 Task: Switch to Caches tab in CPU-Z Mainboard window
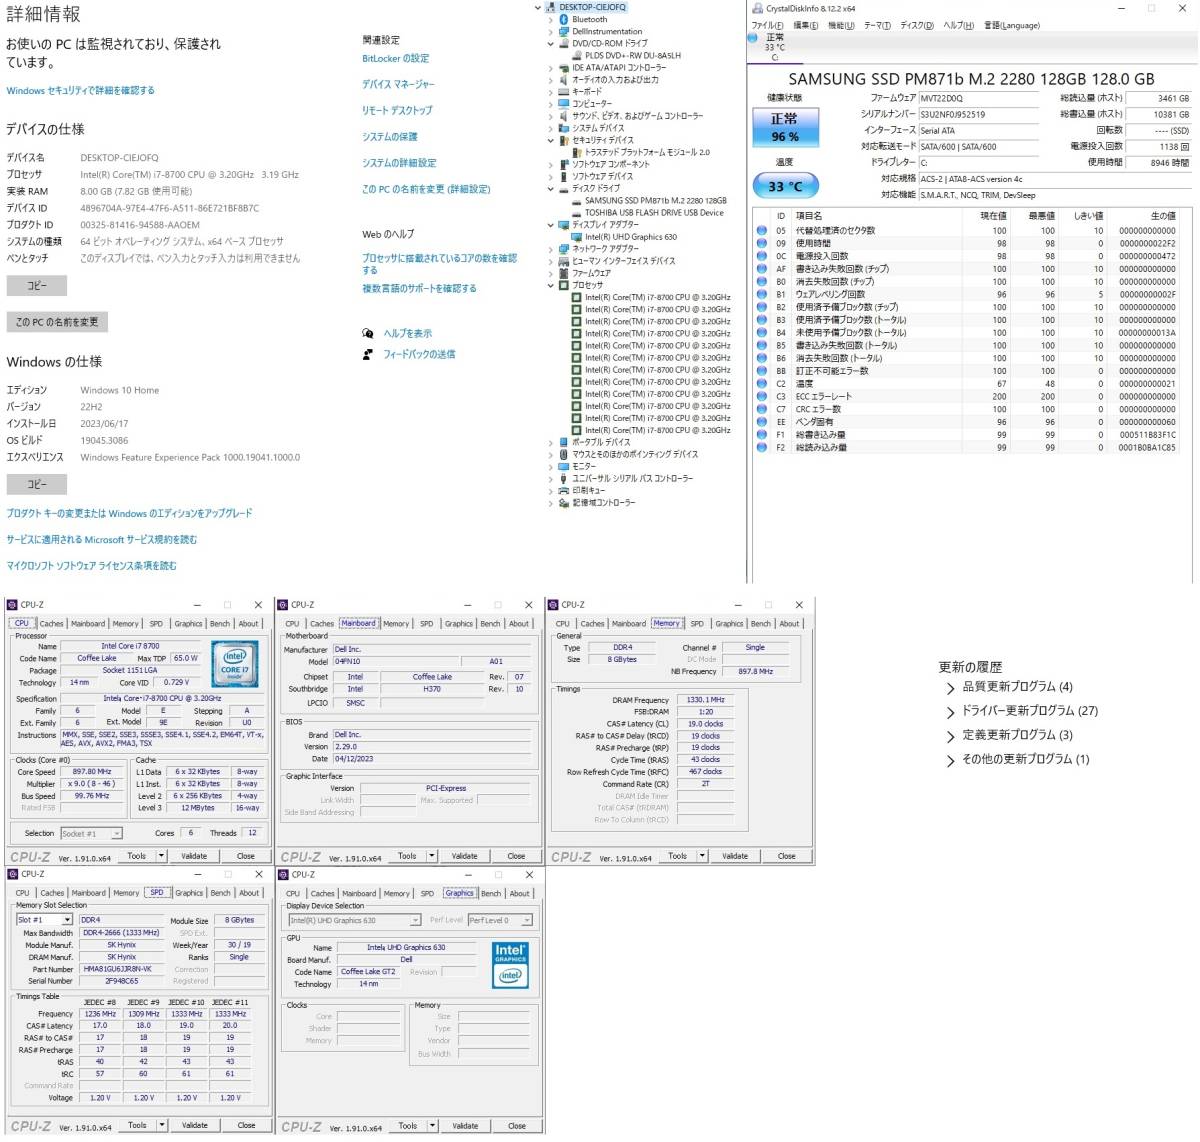pos(322,624)
